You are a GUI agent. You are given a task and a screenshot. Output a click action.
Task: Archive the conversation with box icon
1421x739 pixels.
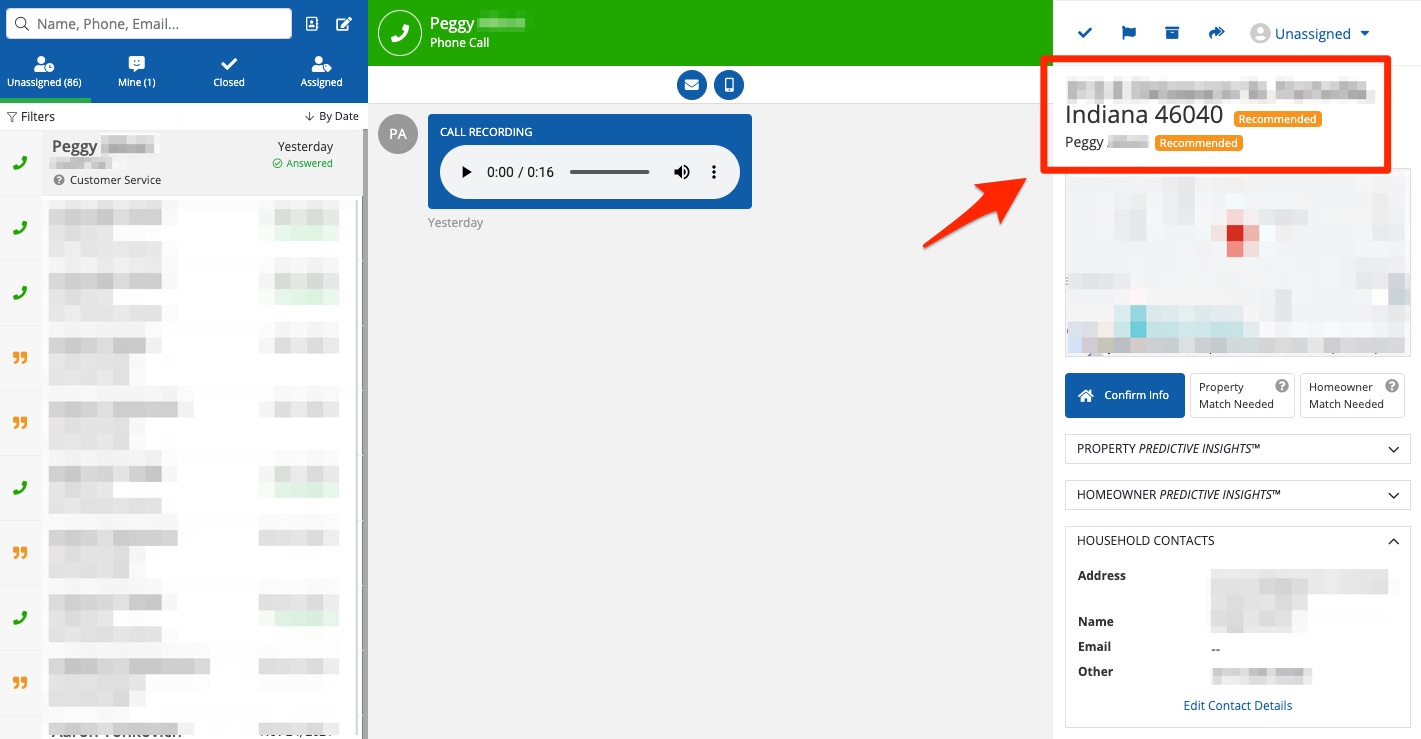tap(1172, 33)
